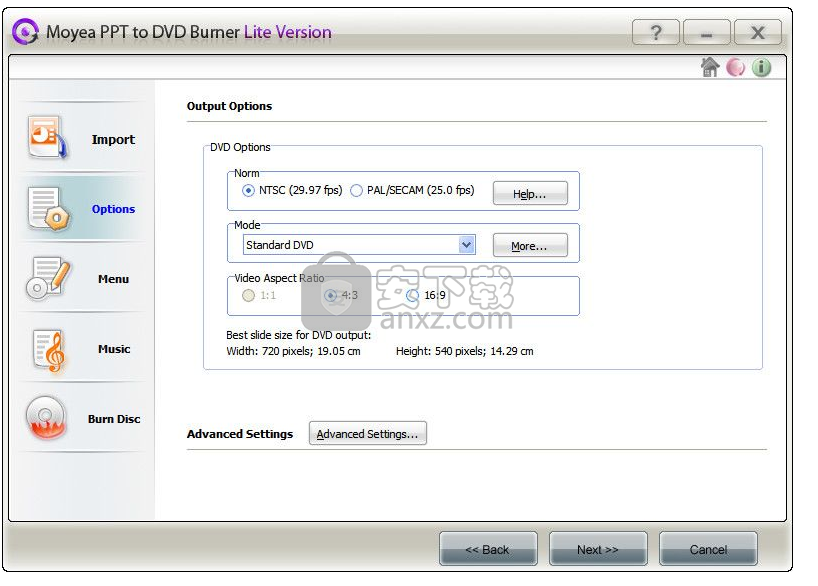Go to the Import tab label
This screenshot has width=818, height=586.
click(x=113, y=139)
